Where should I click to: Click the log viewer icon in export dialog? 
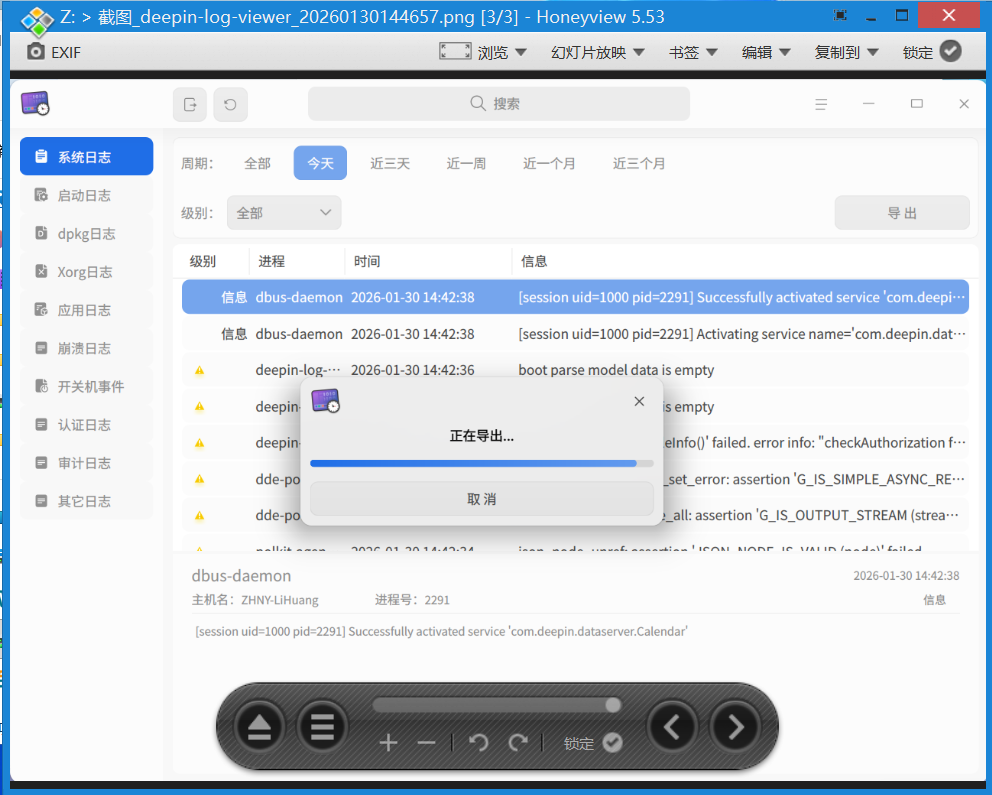click(x=325, y=401)
